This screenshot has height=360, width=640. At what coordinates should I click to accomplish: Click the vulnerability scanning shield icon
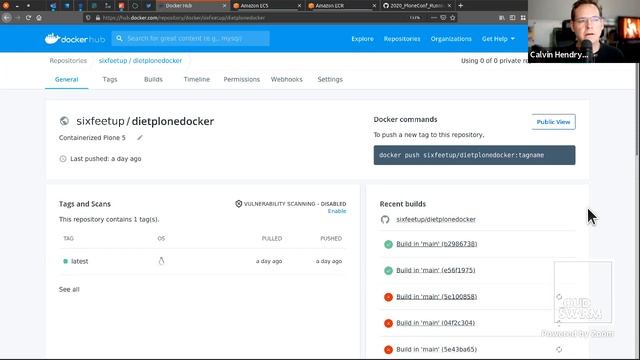[239, 204]
